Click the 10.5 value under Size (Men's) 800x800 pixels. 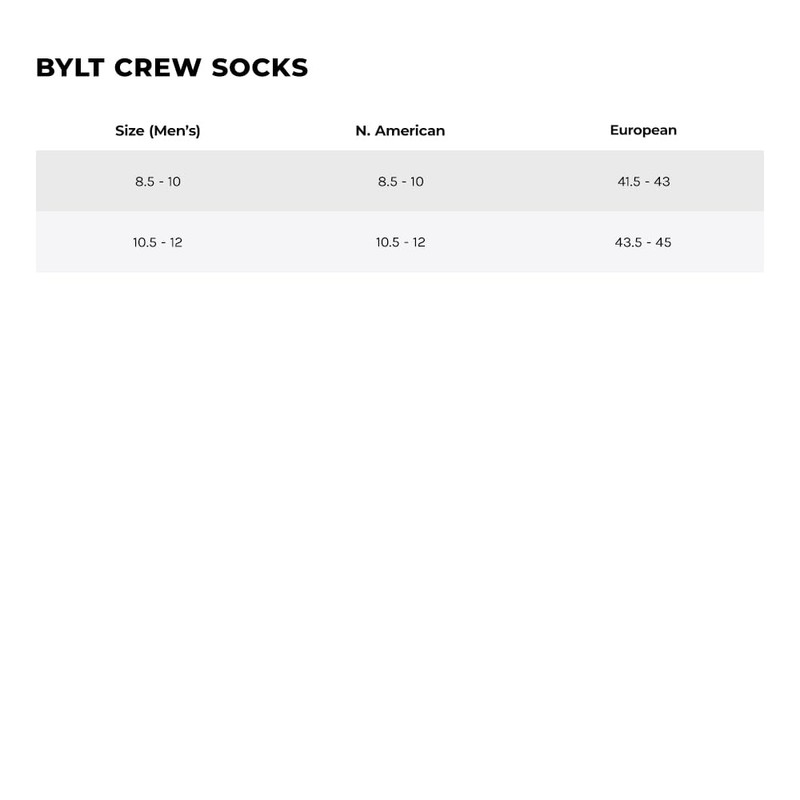pos(146,242)
